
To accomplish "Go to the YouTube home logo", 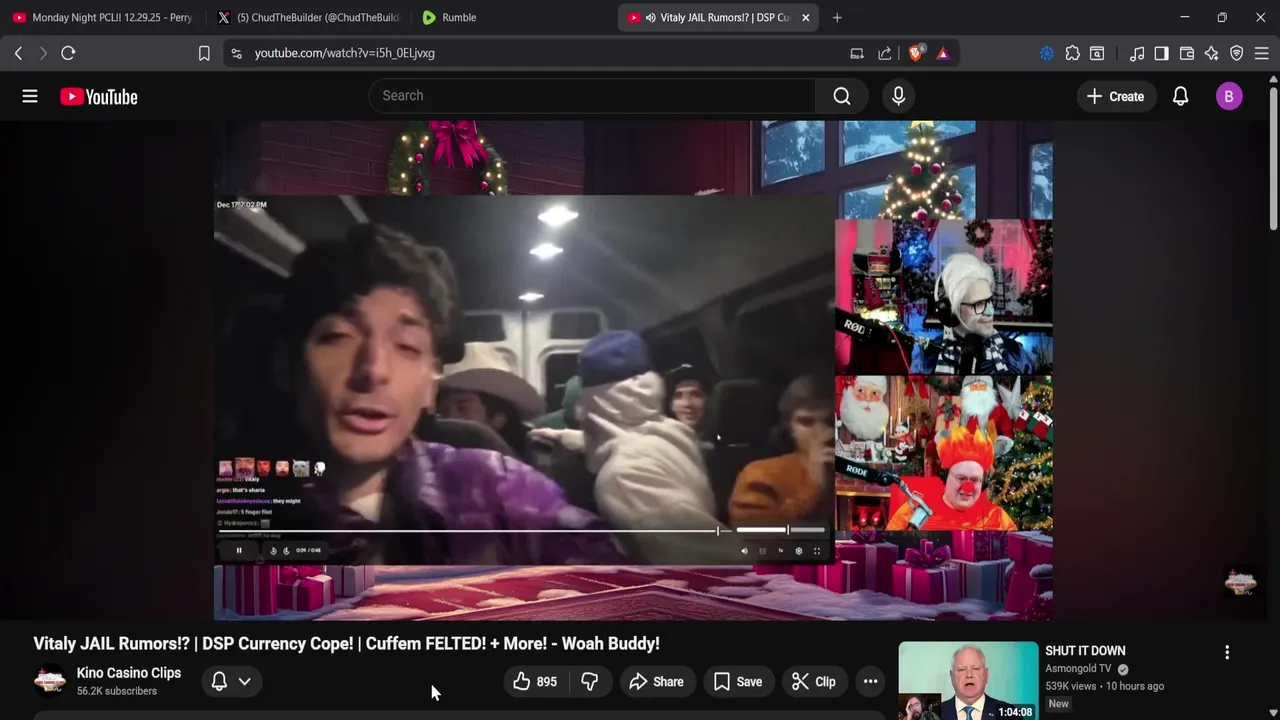I will 98,97.
